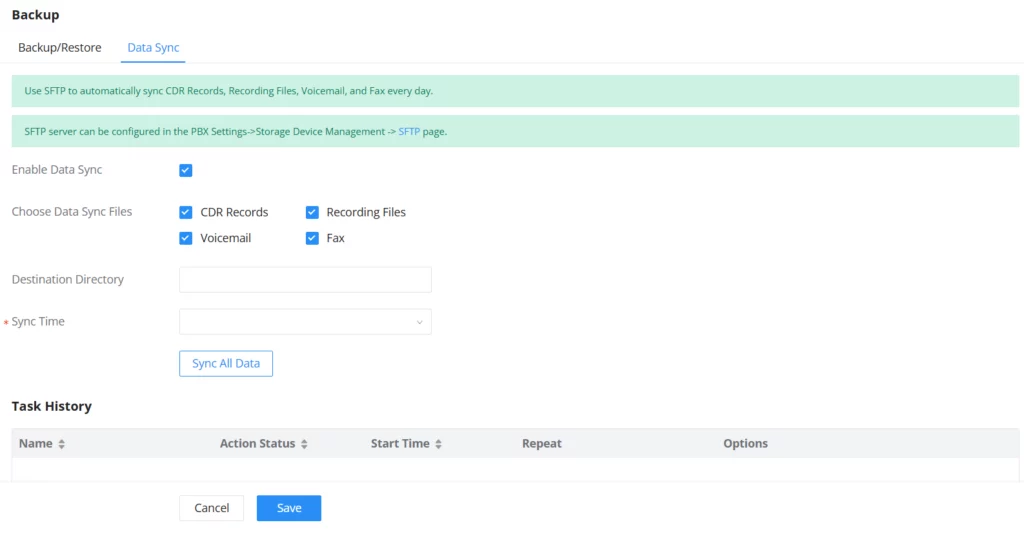Click the Repeat column header
Image resolution: width=1024 pixels, height=547 pixels.
pos(541,443)
